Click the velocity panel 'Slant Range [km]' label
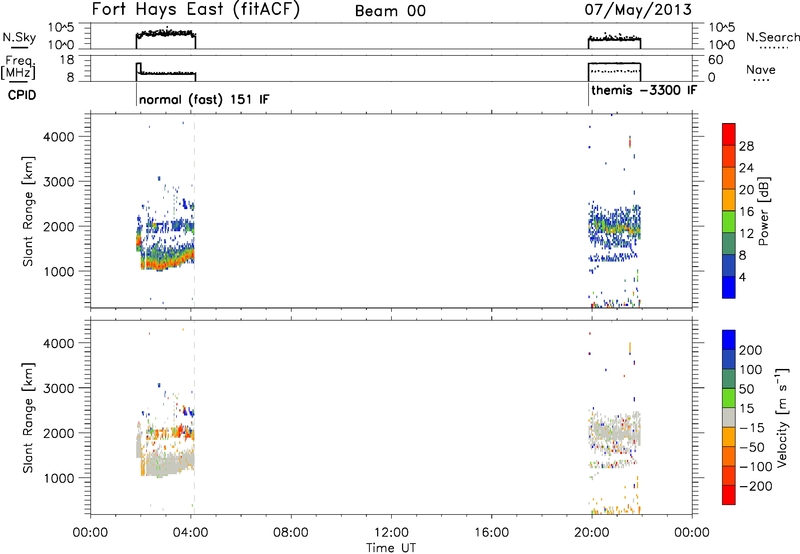This screenshot has width=800, height=554. click(x=28, y=417)
